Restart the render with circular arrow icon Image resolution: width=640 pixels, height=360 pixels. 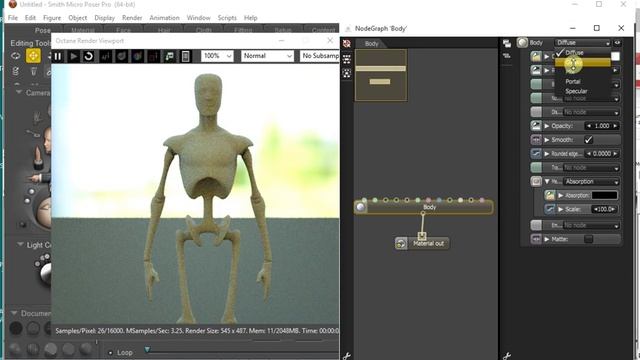pos(89,56)
